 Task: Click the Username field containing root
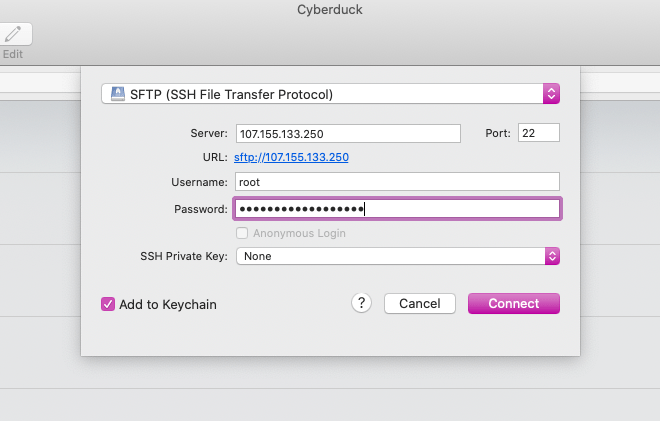(397, 182)
